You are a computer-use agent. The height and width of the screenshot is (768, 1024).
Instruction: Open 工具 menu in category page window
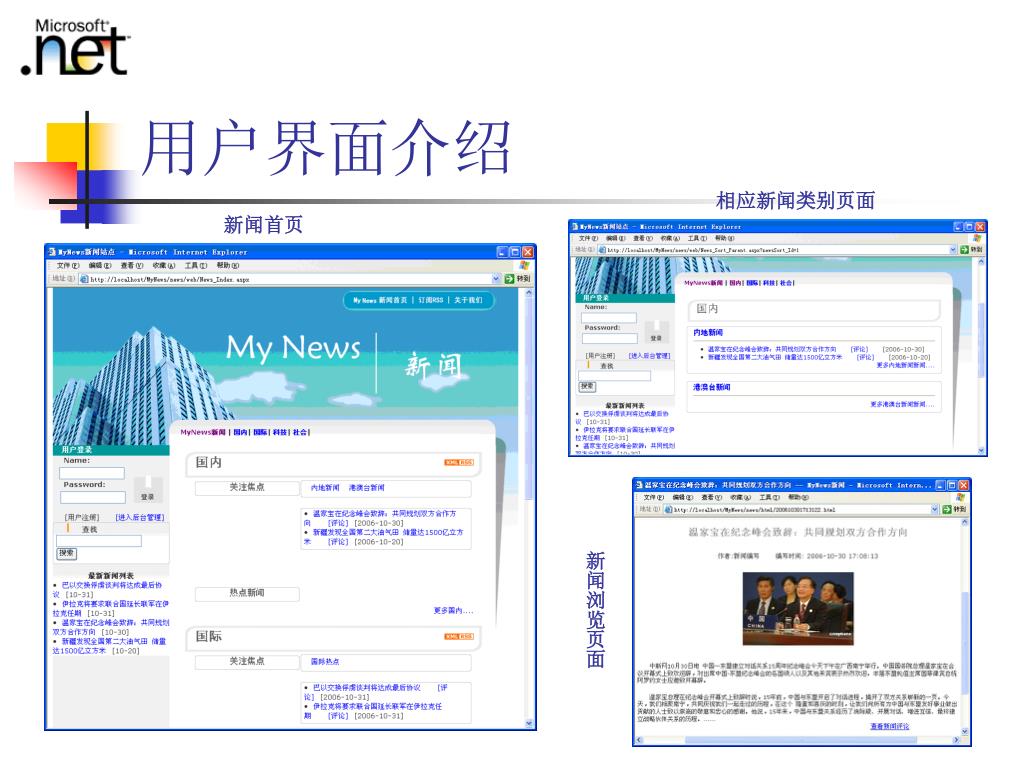pyautogui.click(x=696, y=238)
